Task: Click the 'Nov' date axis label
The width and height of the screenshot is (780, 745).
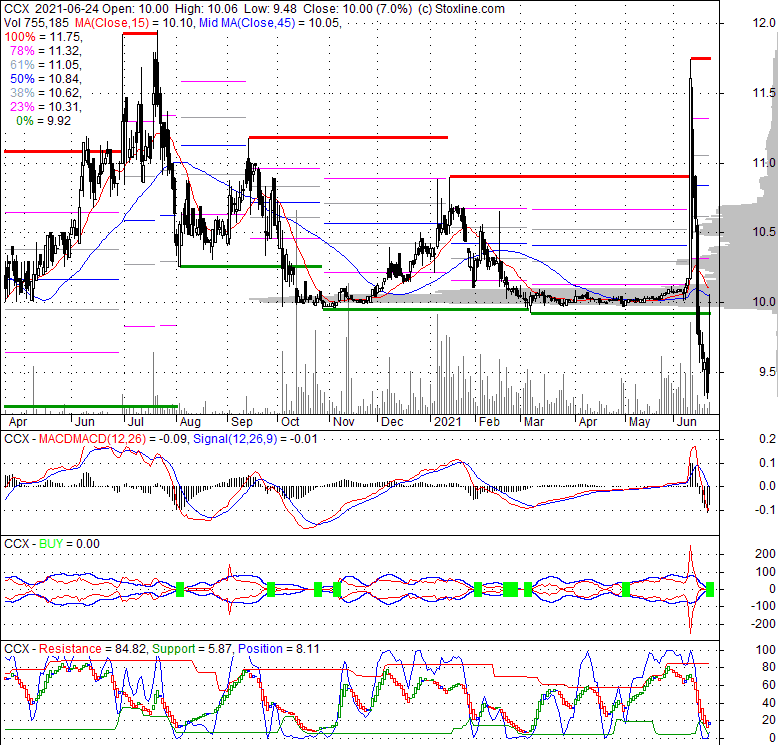Action: point(344,422)
